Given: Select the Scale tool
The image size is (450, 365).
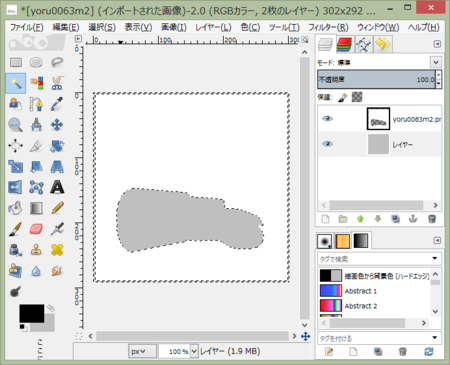Looking at the screenshot, I should (16, 167).
